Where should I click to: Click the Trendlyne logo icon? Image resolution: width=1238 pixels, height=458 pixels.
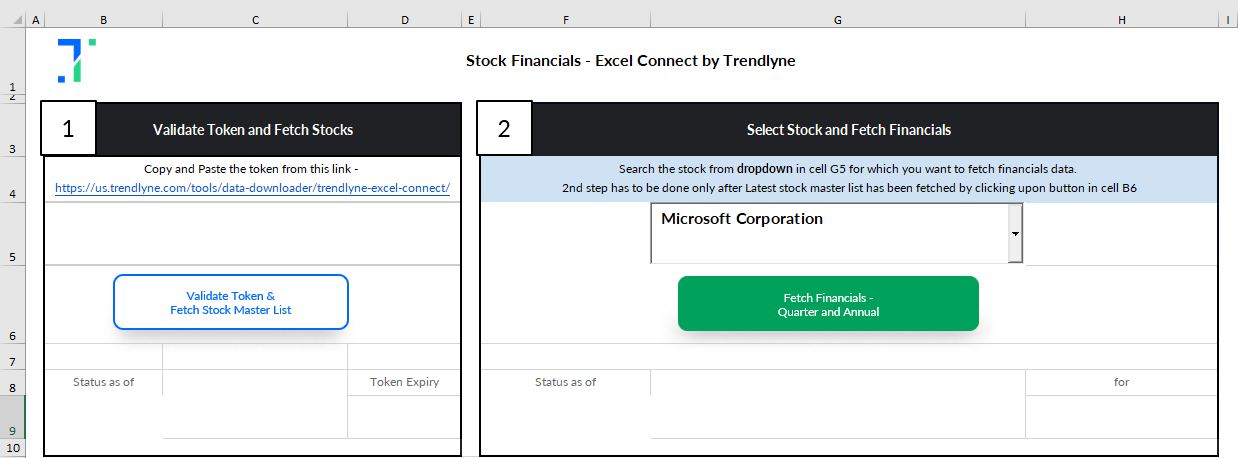click(76, 60)
